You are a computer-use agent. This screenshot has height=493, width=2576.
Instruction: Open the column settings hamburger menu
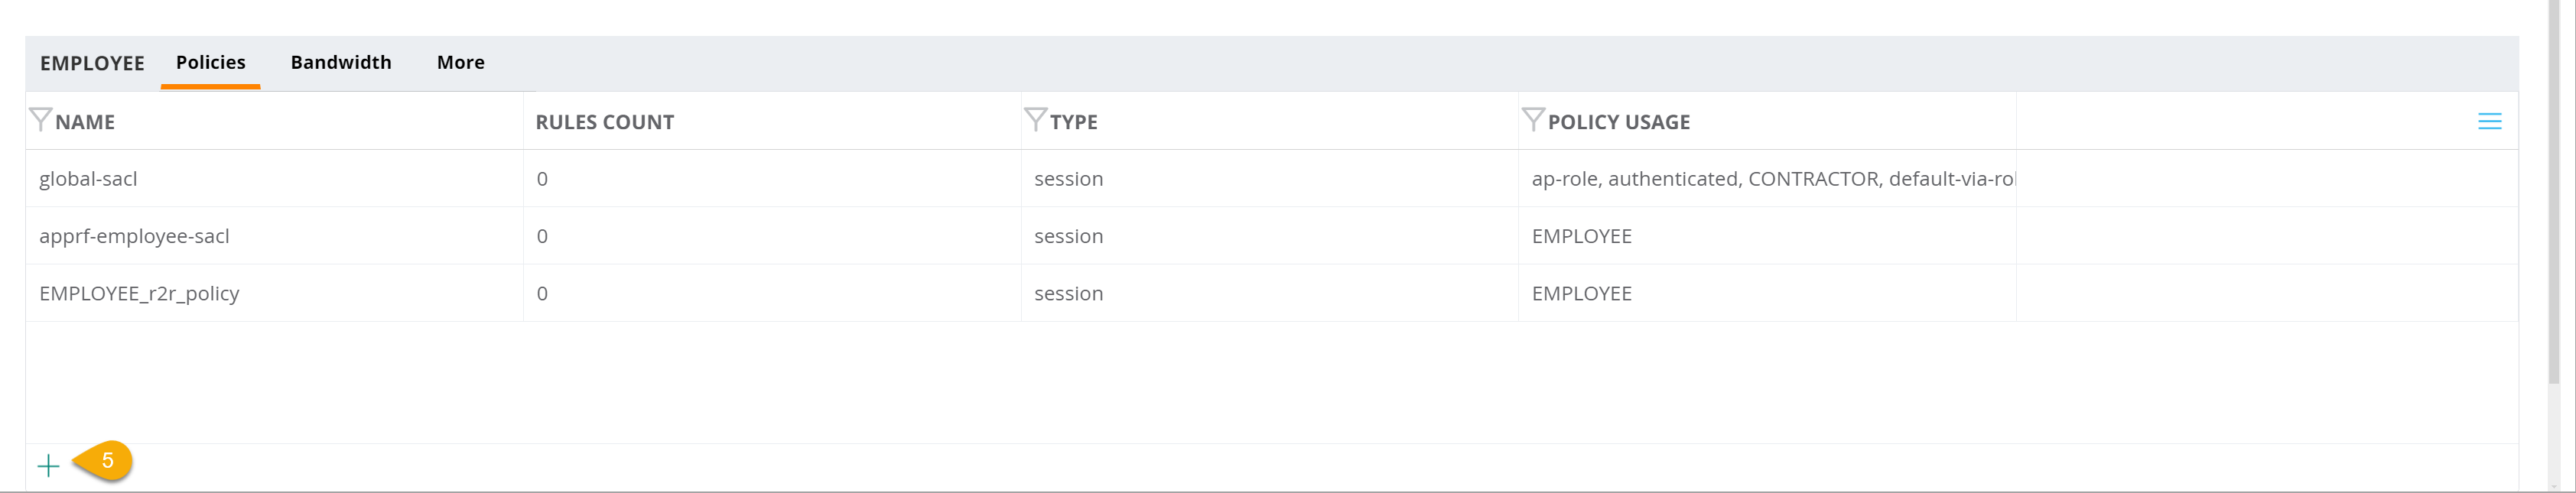(x=2489, y=122)
